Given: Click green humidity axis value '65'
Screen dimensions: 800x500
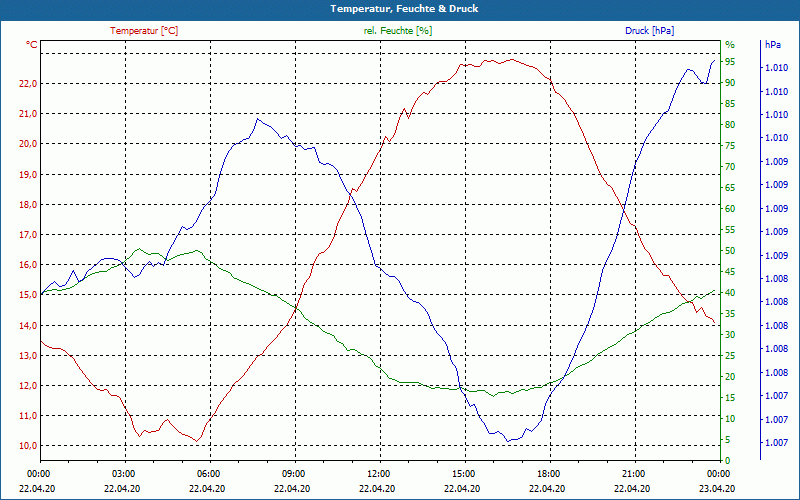Looking at the screenshot, I should pyautogui.click(x=730, y=188).
